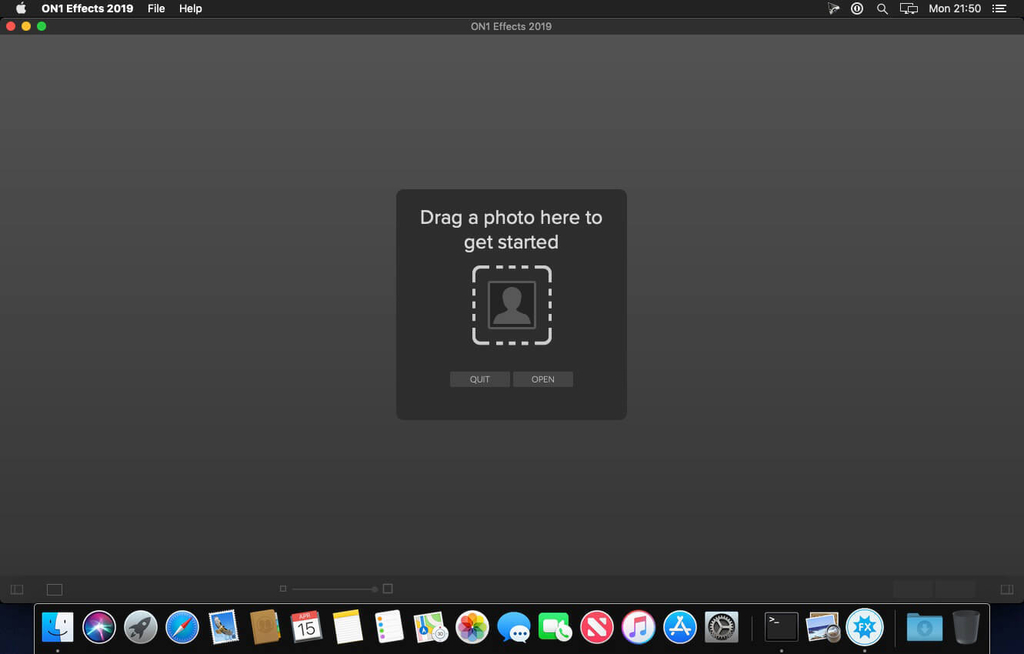Open Preview from the Dock
The width and height of the screenshot is (1024, 654).
[822, 627]
